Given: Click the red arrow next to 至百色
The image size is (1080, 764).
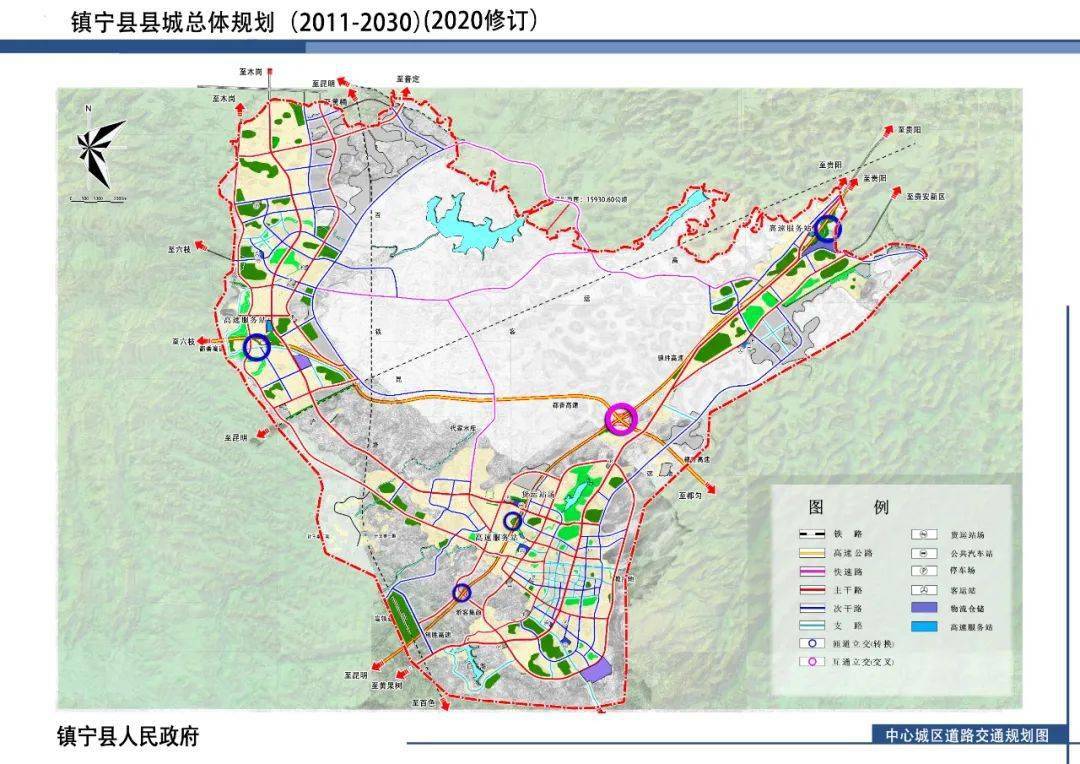Looking at the screenshot, I should coord(445,705).
